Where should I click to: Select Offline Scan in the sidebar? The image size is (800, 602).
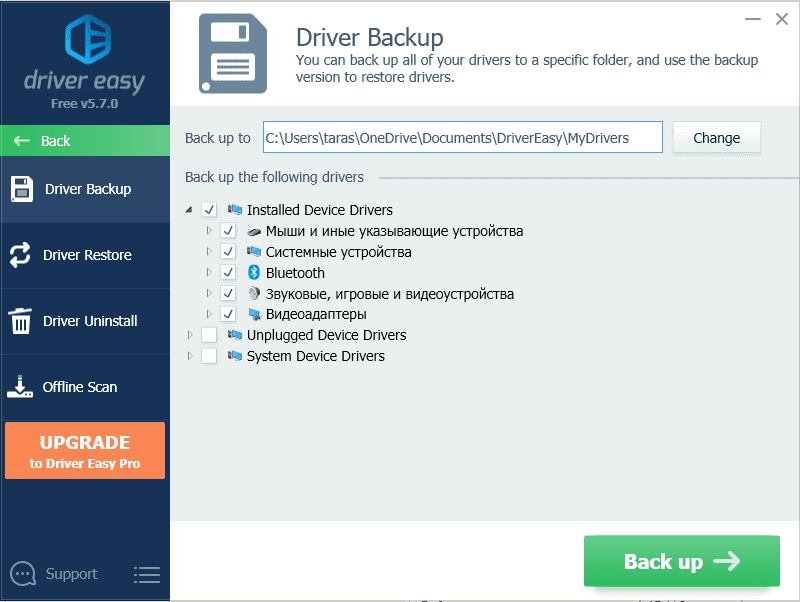point(79,387)
